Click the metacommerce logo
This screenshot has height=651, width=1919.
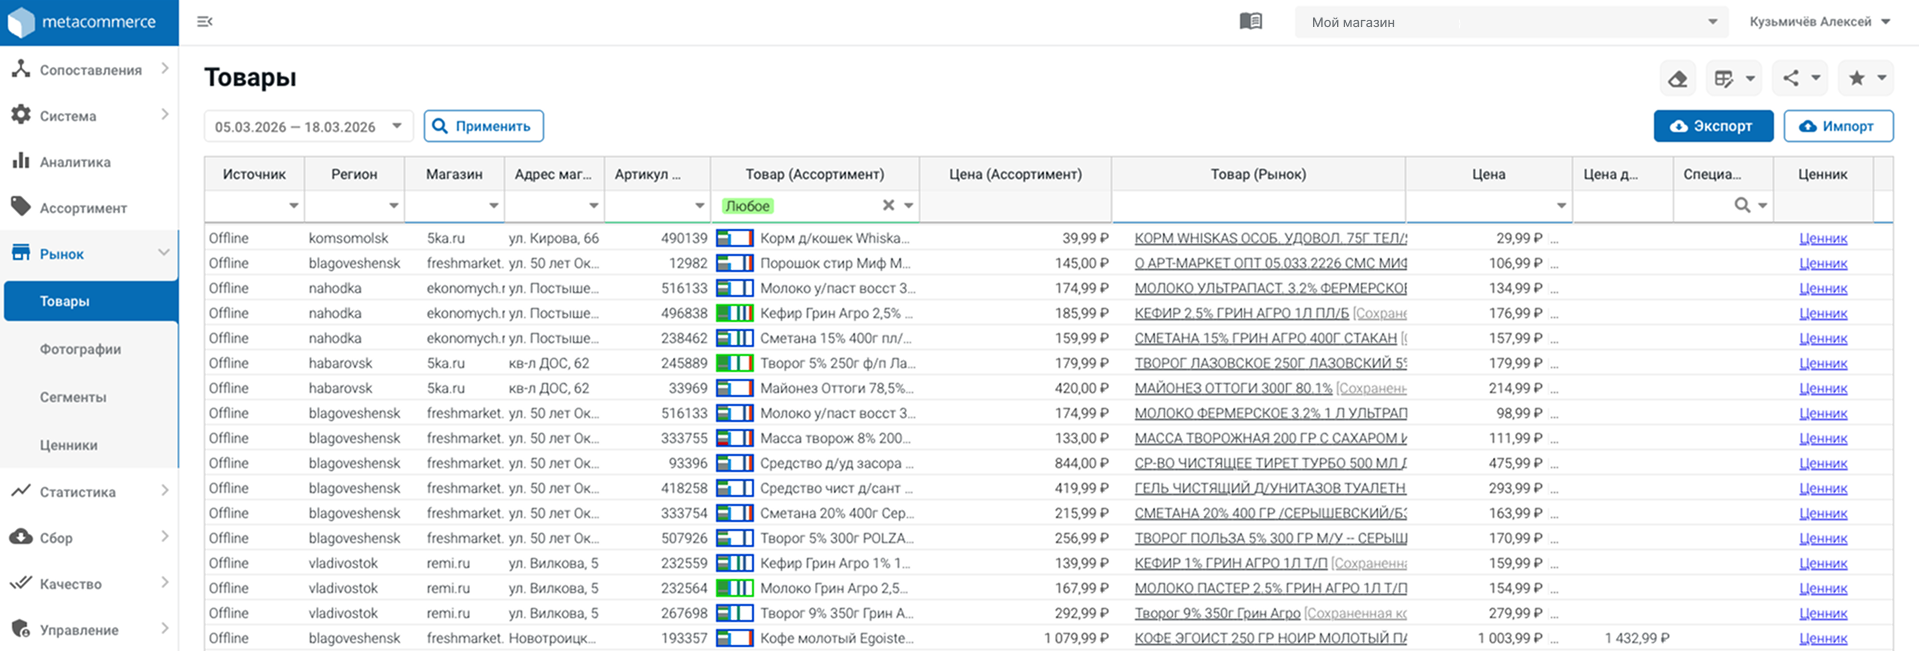click(x=88, y=22)
